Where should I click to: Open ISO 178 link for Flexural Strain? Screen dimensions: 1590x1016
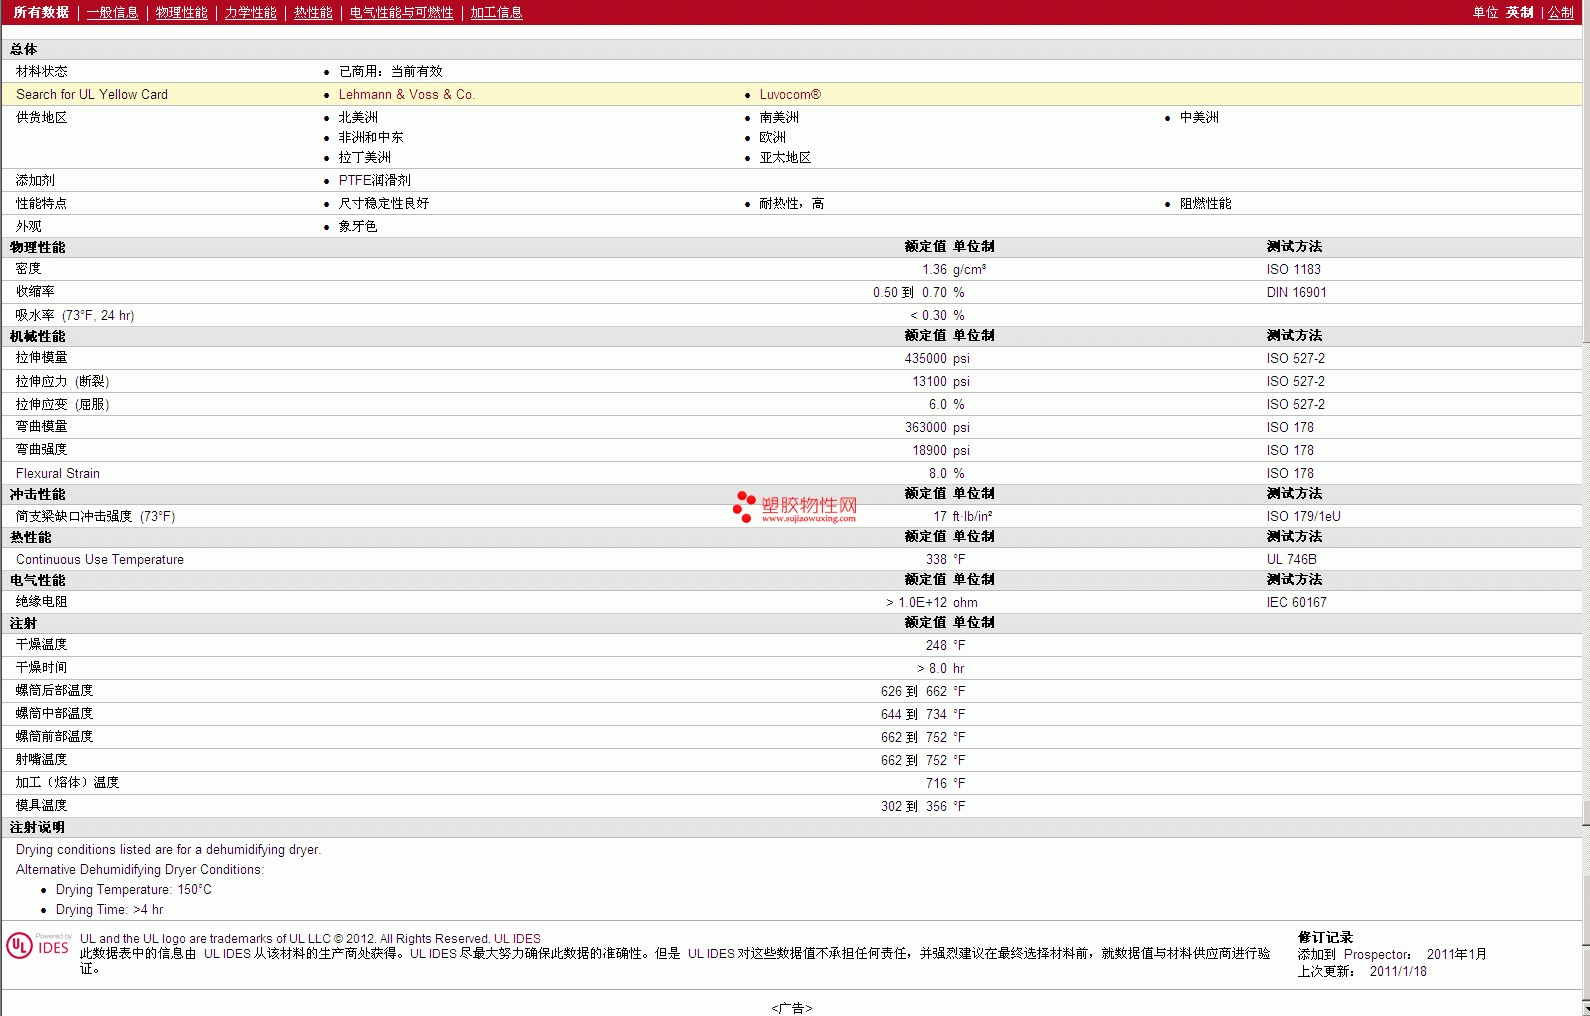1291,473
